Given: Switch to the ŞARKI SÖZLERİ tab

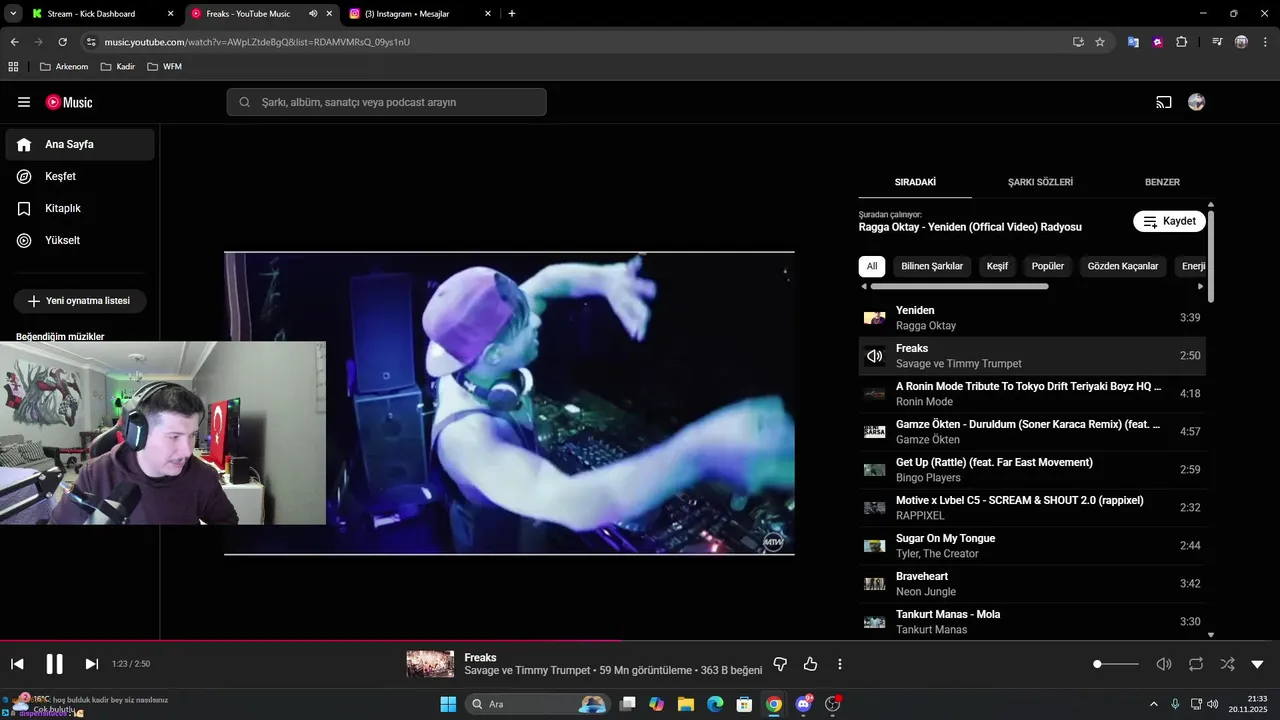Looking at the screenshot, I should [1040, 182].
